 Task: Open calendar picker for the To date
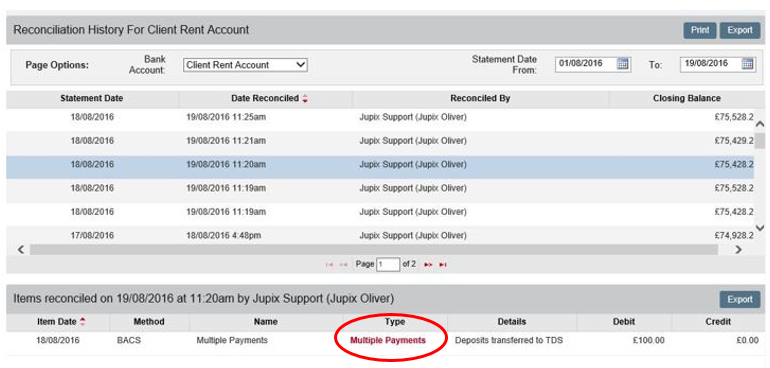(747, 64)
